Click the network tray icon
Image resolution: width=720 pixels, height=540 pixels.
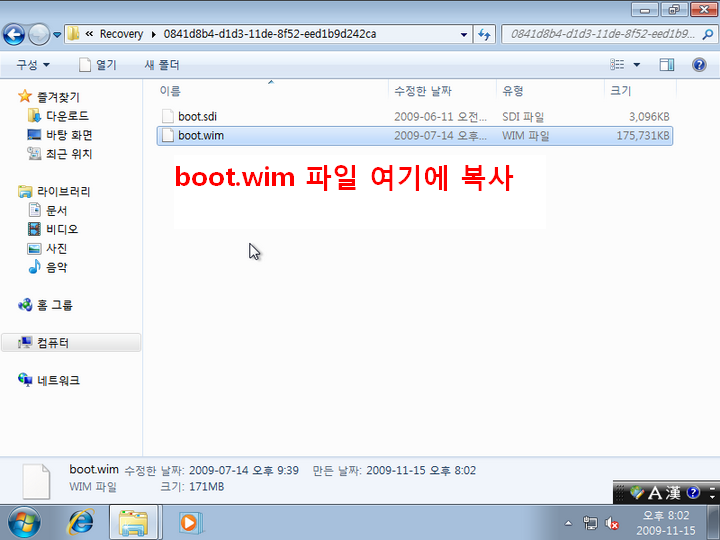[590, 523]
